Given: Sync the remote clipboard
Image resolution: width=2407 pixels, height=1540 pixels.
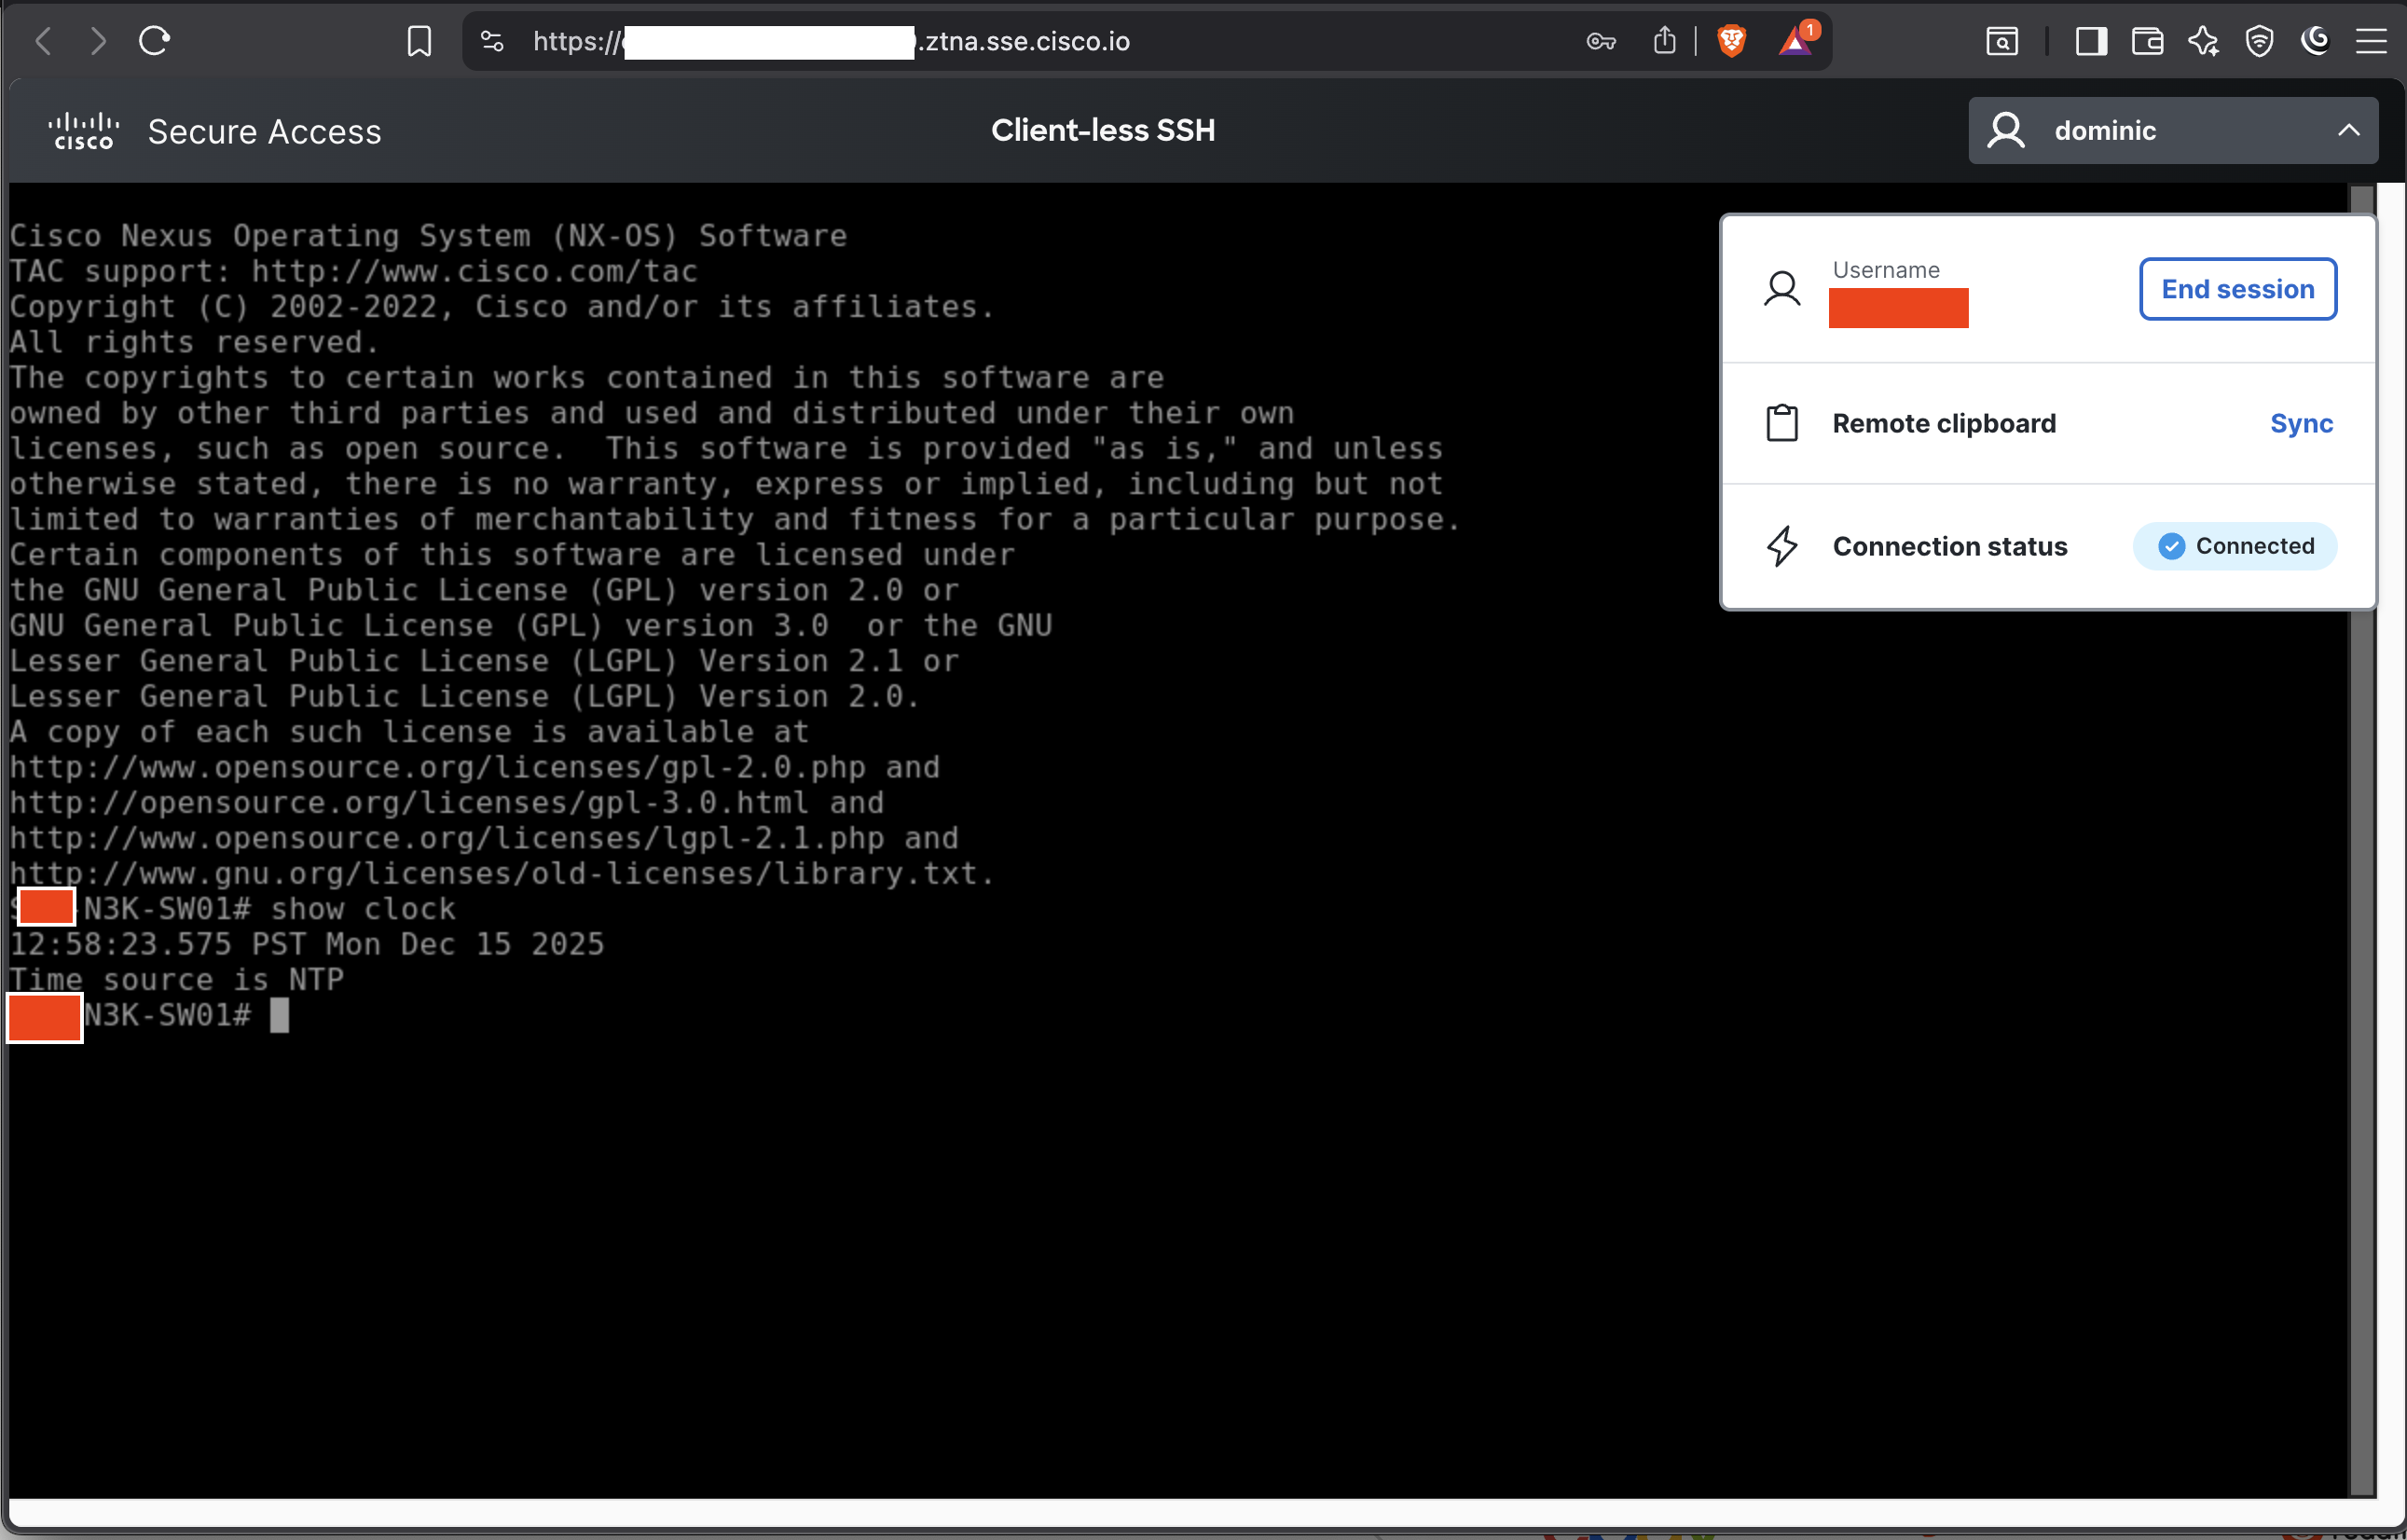Looking at the screenshot, I should click(x=2301, y=423).
